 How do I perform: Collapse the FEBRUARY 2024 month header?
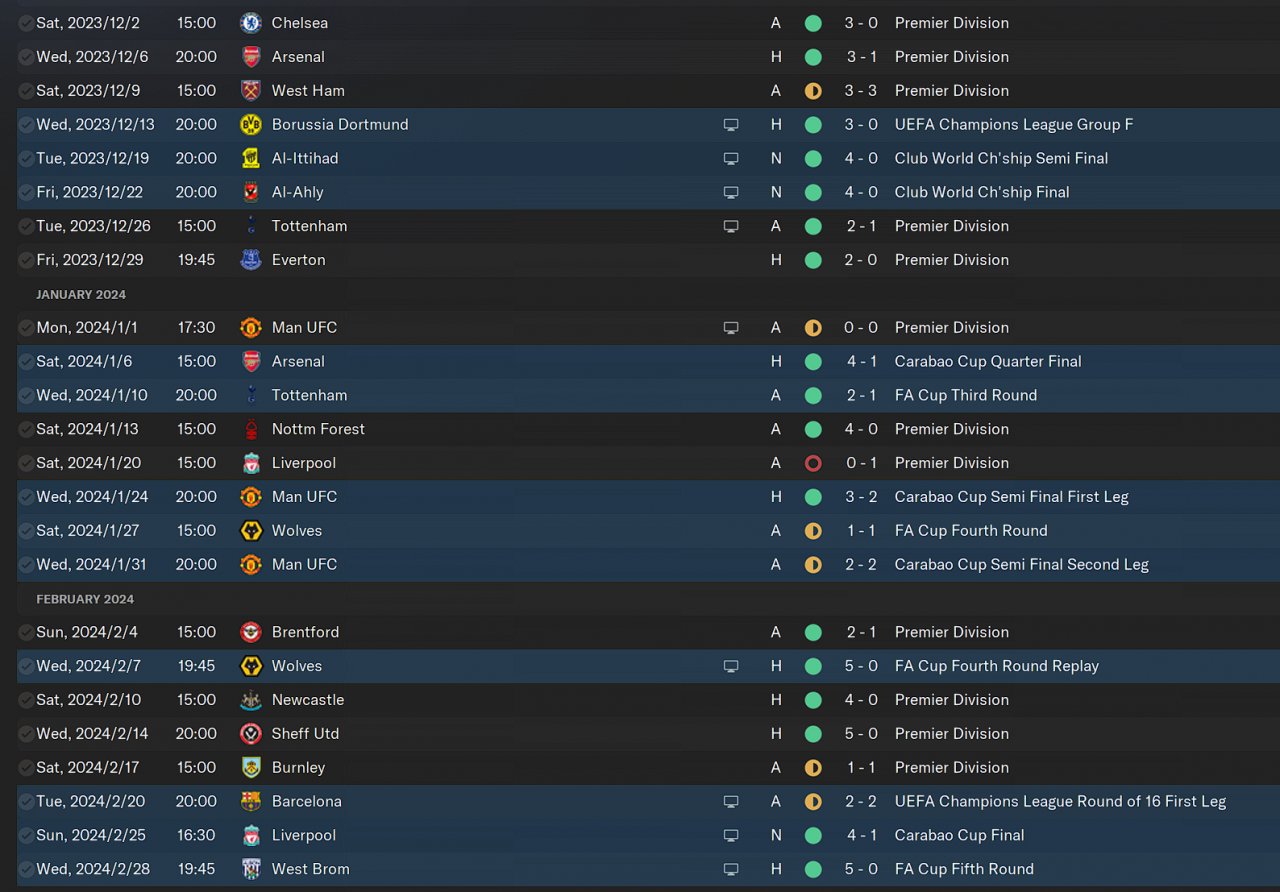tap(85, 599)
